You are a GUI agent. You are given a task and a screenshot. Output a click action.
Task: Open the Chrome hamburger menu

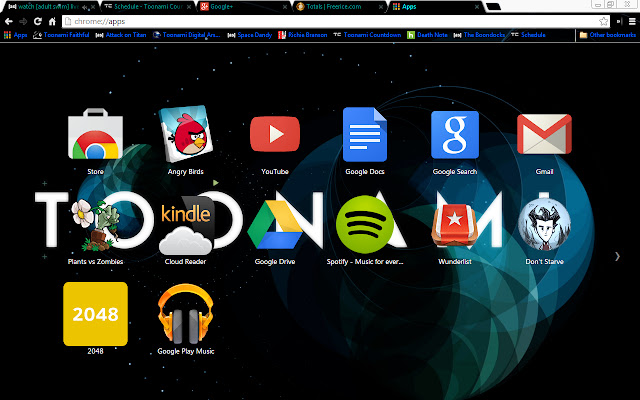(x=632, y=21)
